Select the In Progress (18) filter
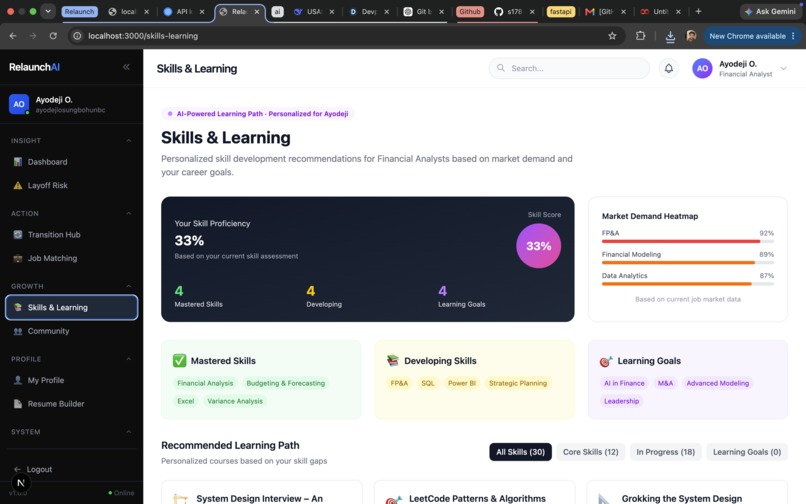 666,452
